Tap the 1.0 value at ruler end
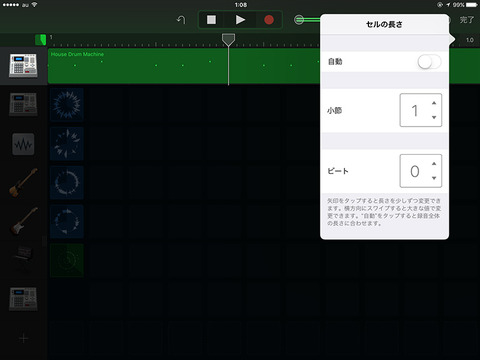Image resolution: width=480 pixels, height=360 pixels. (470, 40)
